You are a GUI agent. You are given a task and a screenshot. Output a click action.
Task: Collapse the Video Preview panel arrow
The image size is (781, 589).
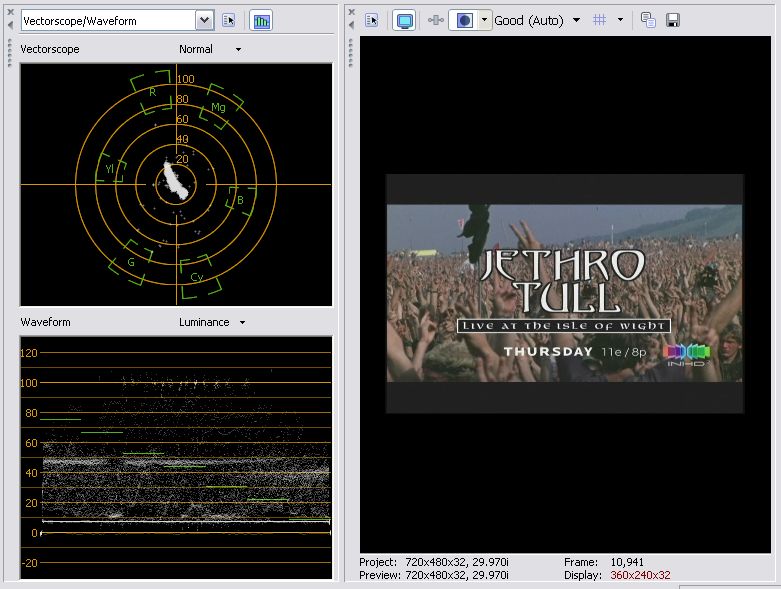click(x=352, y=25)
